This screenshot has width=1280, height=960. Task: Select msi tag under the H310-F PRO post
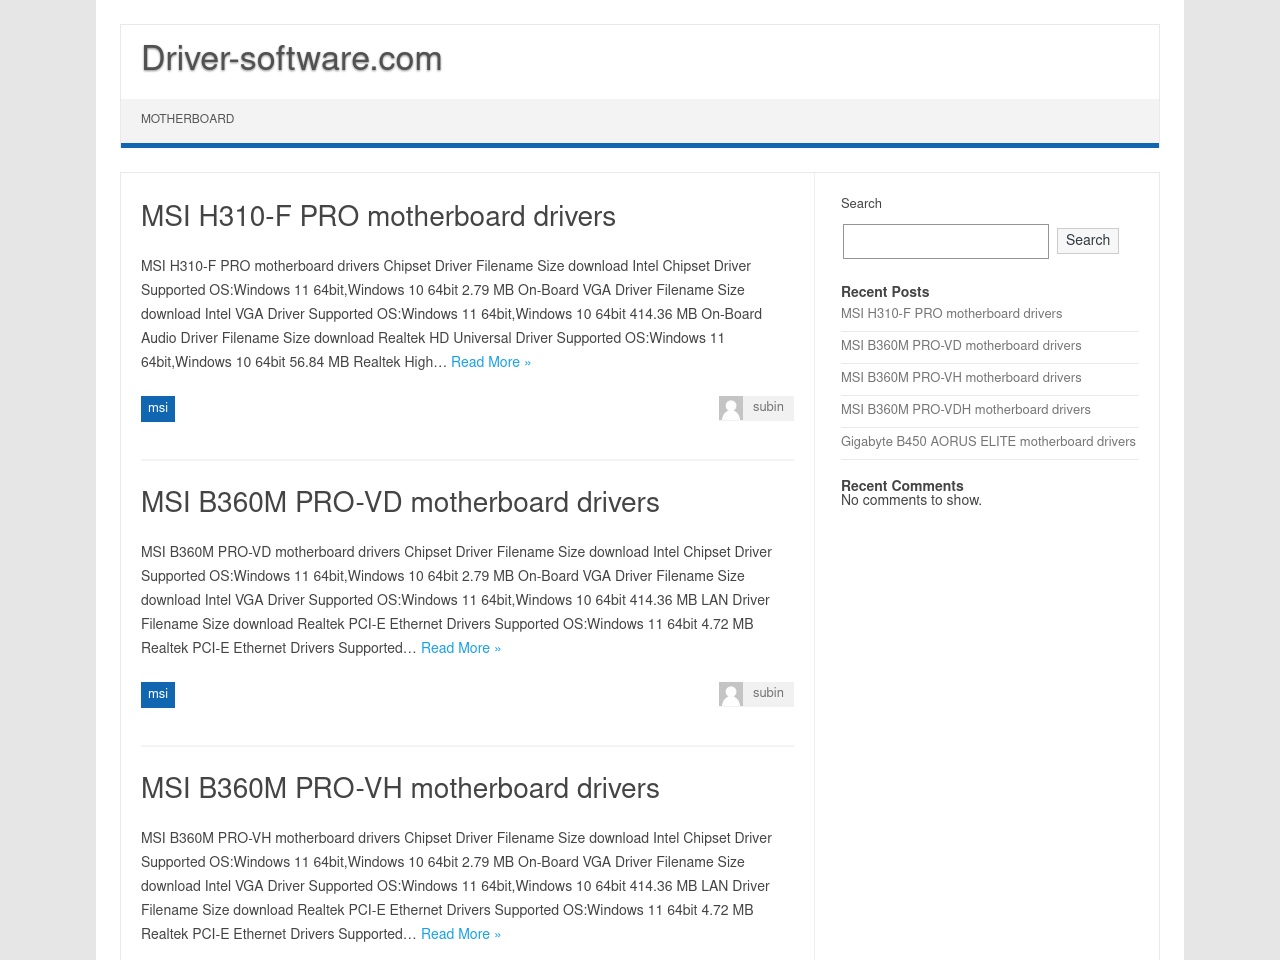click(158, 408)
